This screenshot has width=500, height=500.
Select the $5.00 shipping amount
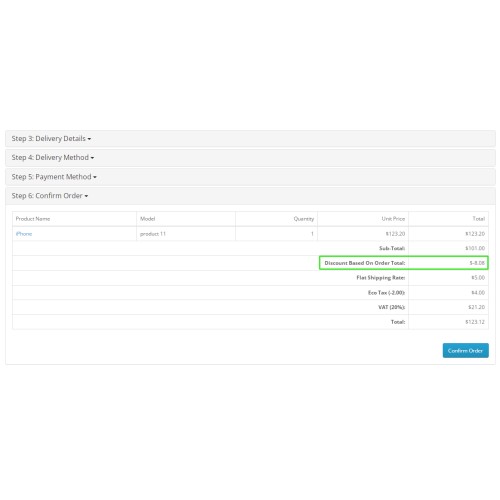(478, 278)
